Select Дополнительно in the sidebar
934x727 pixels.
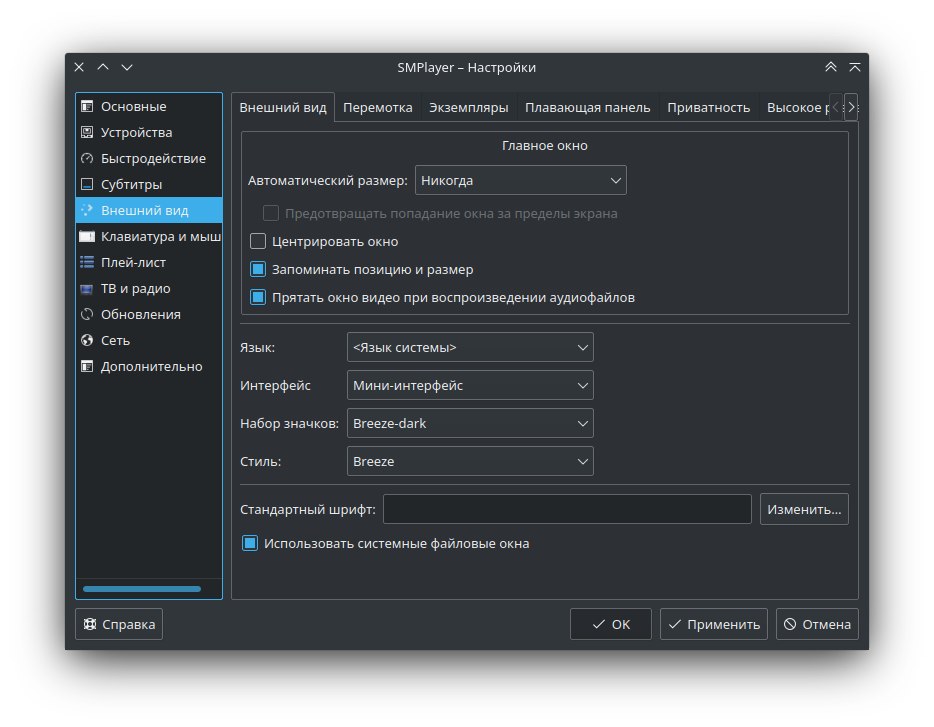click(x=149, y=366)
